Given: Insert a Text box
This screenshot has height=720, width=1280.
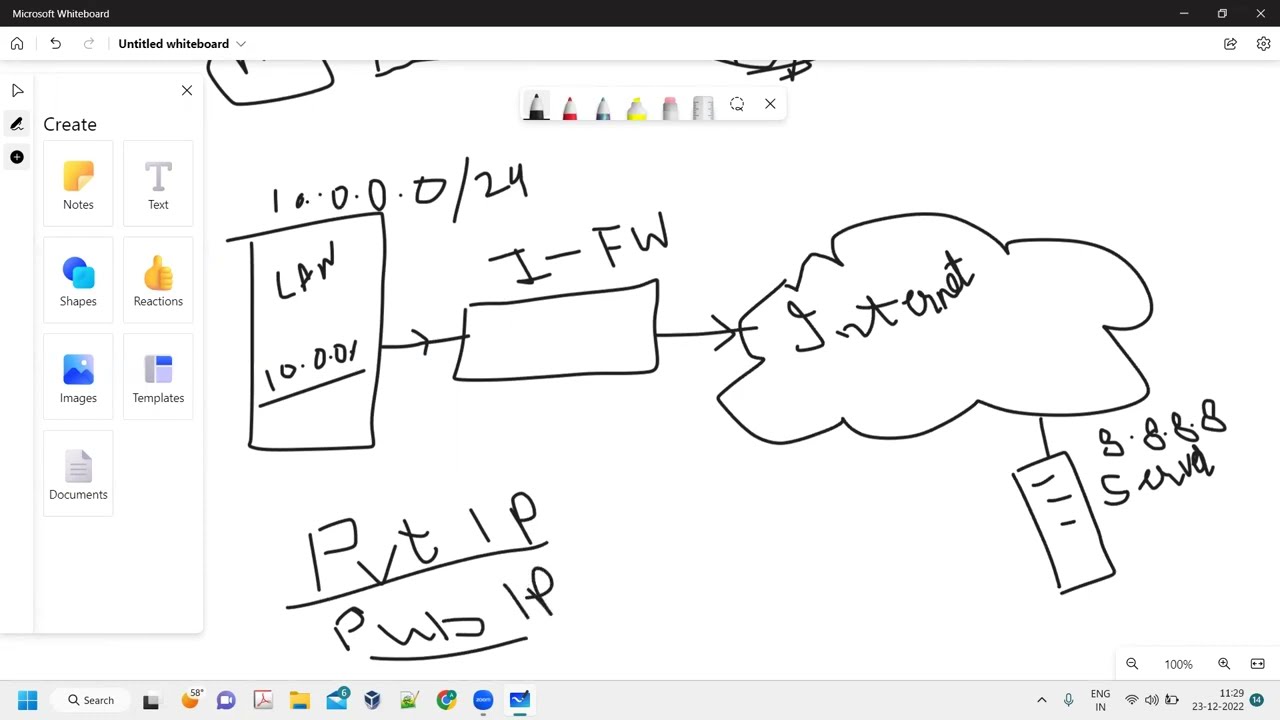Looking at the screenshot, I should [x=158, y=184].
